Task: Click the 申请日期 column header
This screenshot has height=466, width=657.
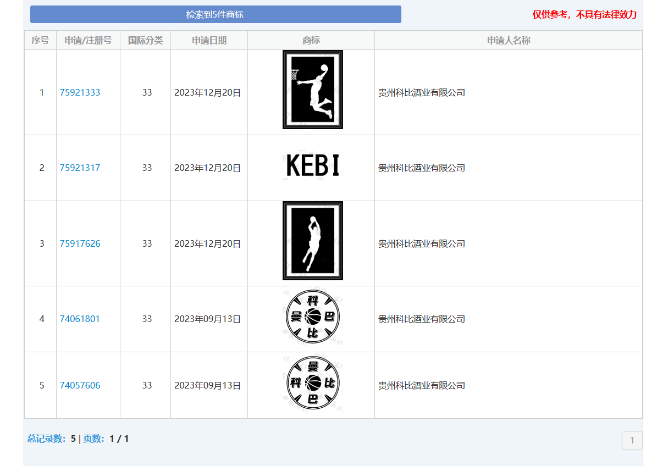Action: (x=209, y=40)
